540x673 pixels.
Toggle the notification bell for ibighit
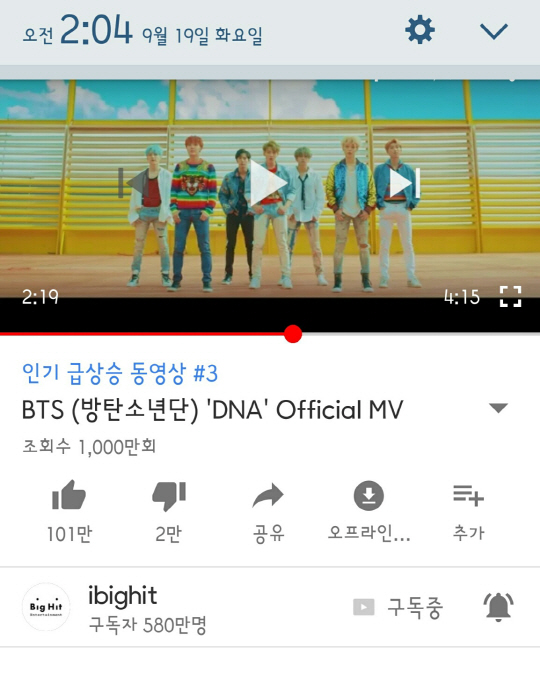(498, 607)
